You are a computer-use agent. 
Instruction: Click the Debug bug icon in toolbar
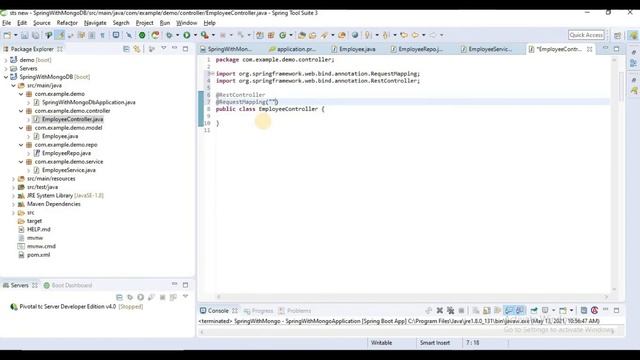[169, 35]
